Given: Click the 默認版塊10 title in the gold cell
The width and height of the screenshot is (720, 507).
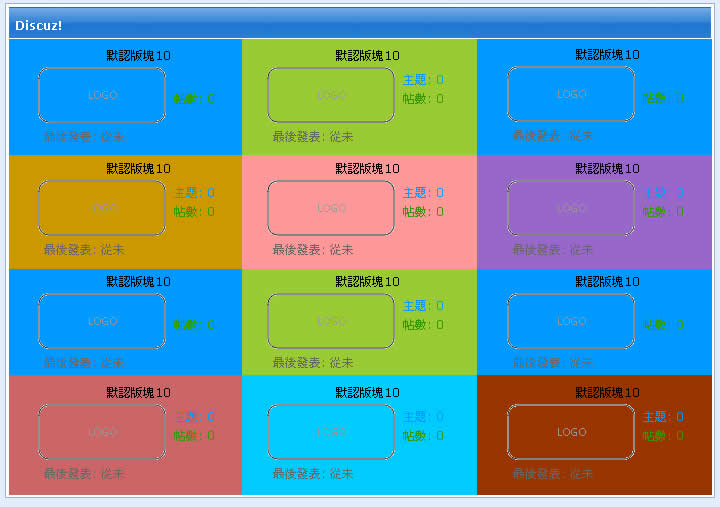Looking at the screenshot, I should click(138, 168).
